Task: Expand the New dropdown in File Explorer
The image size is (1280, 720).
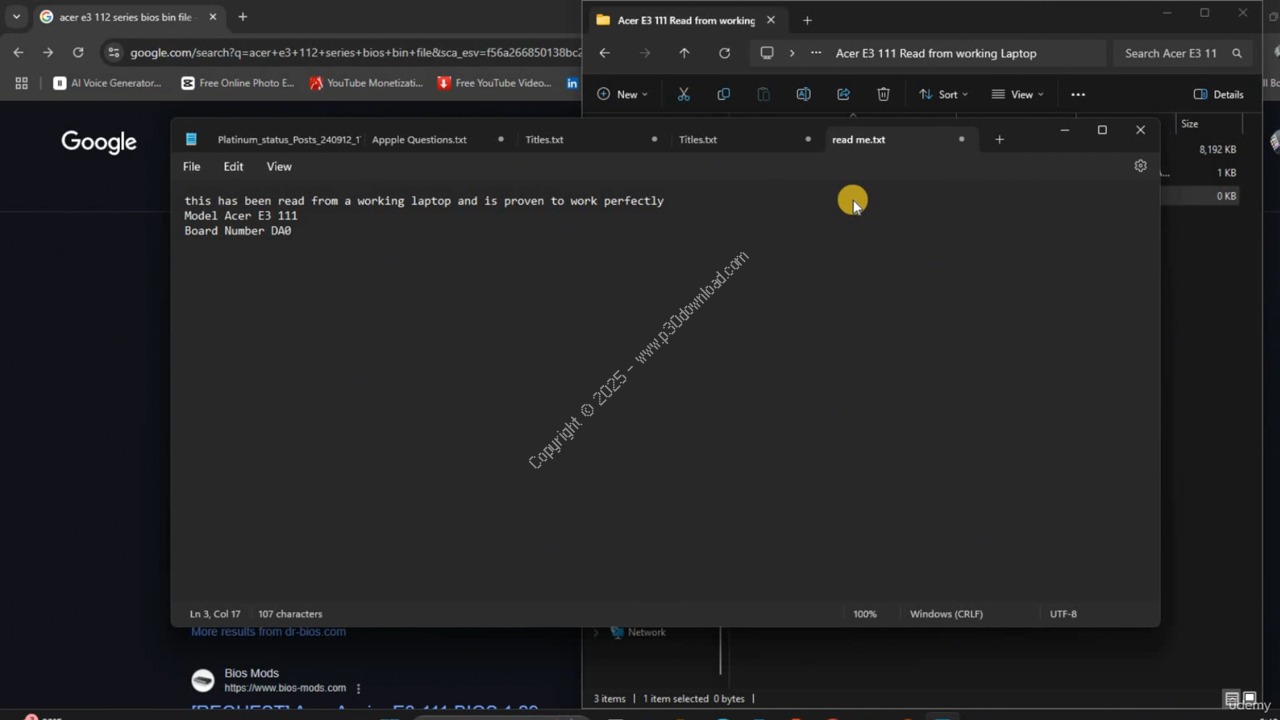Action: click(x=622, y=94)
